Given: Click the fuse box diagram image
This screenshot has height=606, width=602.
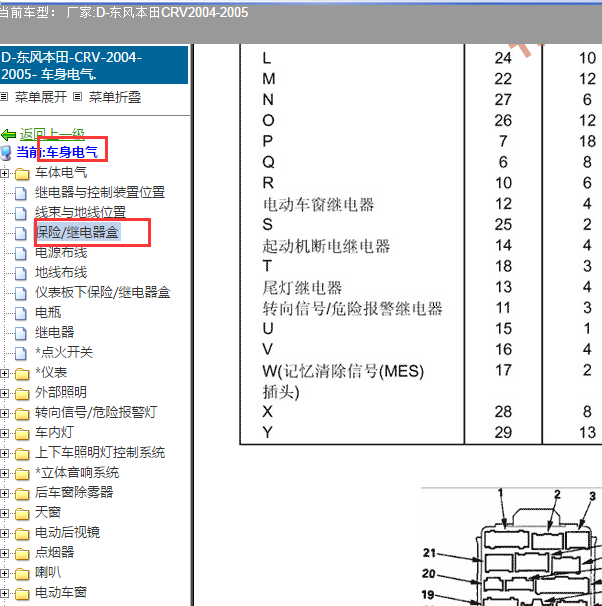Looking at the screenshot, I should pos(512,546).
